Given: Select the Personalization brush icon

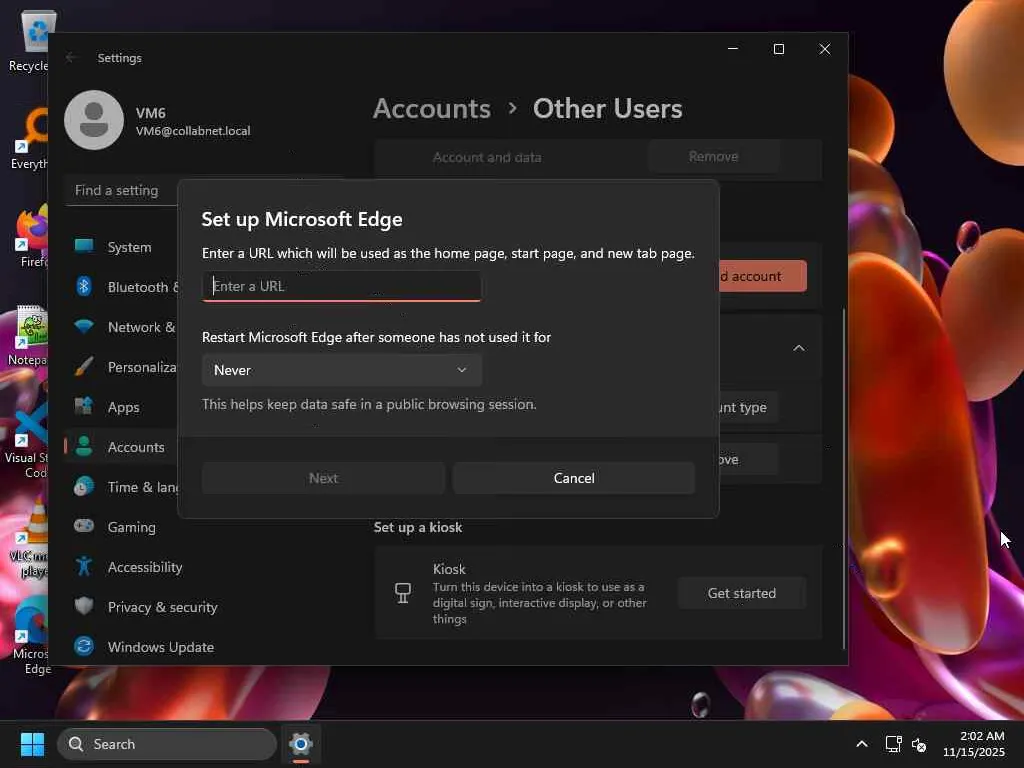Looking at the screenshot, I should (x=84, y=367).
